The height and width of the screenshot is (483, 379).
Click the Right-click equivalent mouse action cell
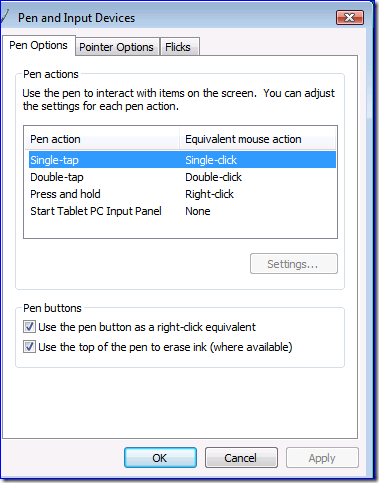pyautogui.click(x=209, y=194)
